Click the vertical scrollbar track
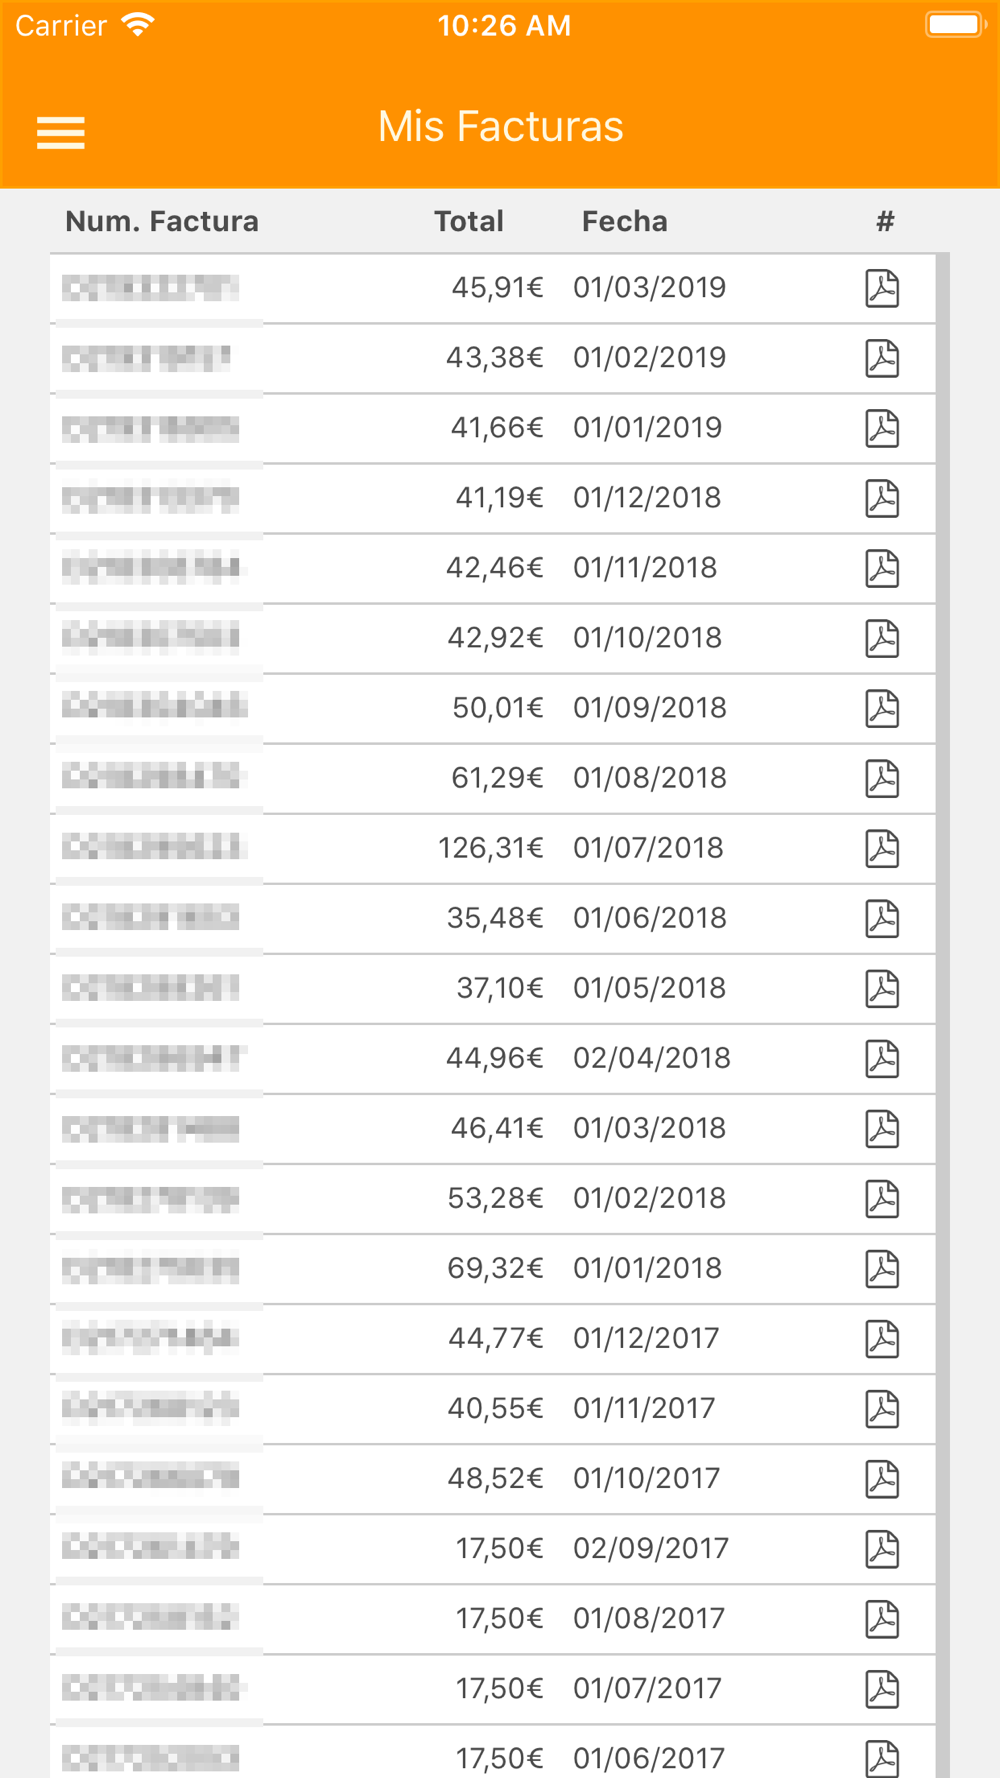This screenshot has height=1778, width=1000. coord(943,1015)
